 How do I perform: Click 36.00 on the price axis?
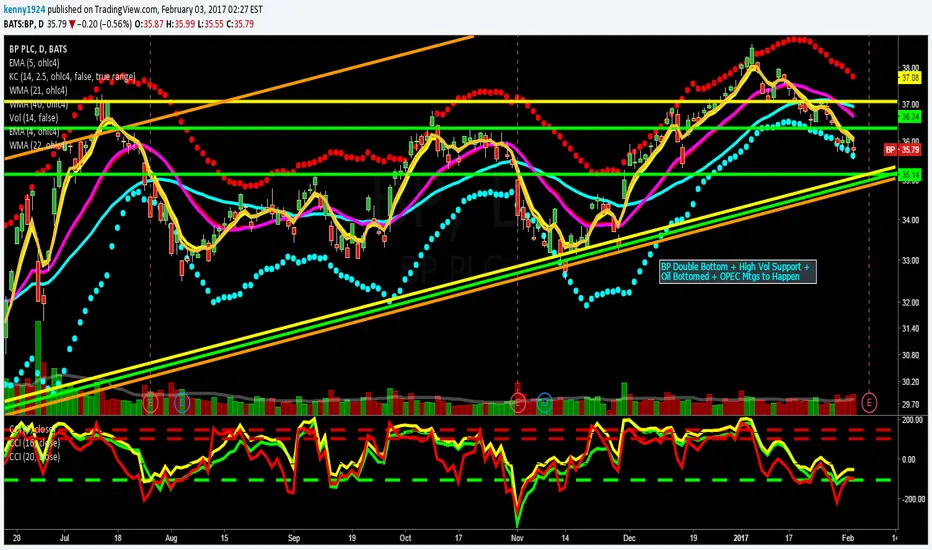(911, 141)
